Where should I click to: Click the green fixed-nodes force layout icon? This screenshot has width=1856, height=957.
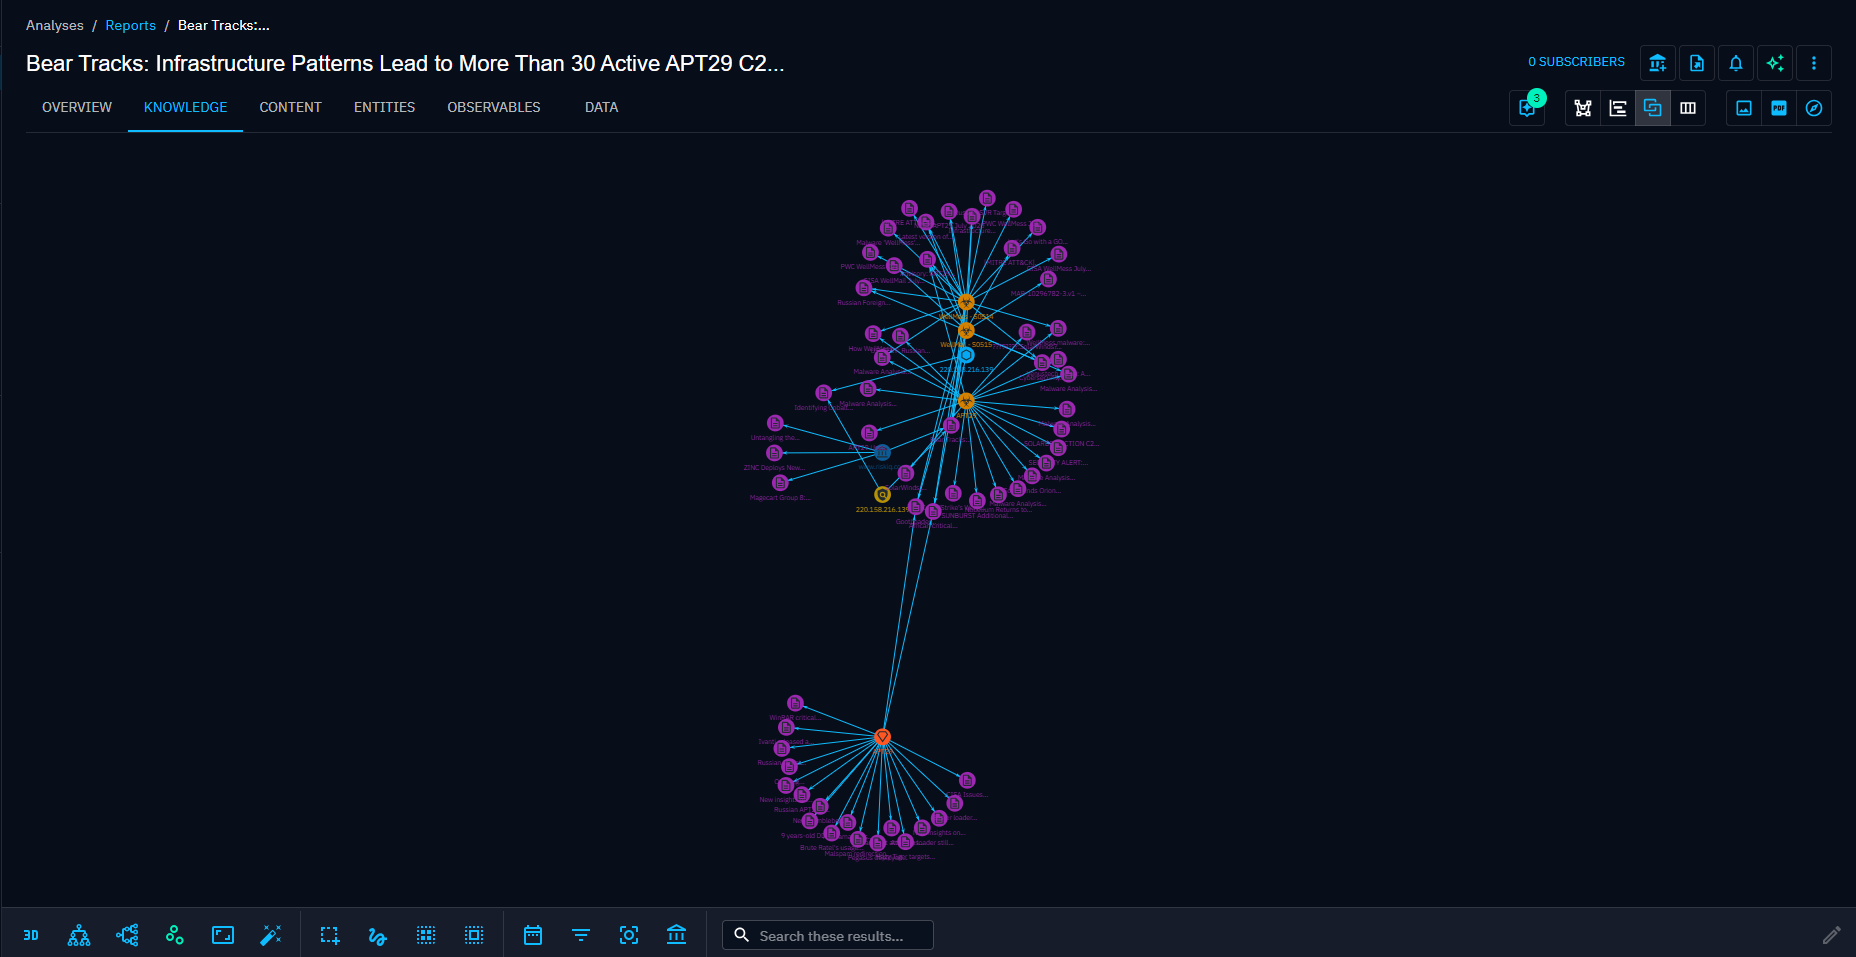coord(175,935)
